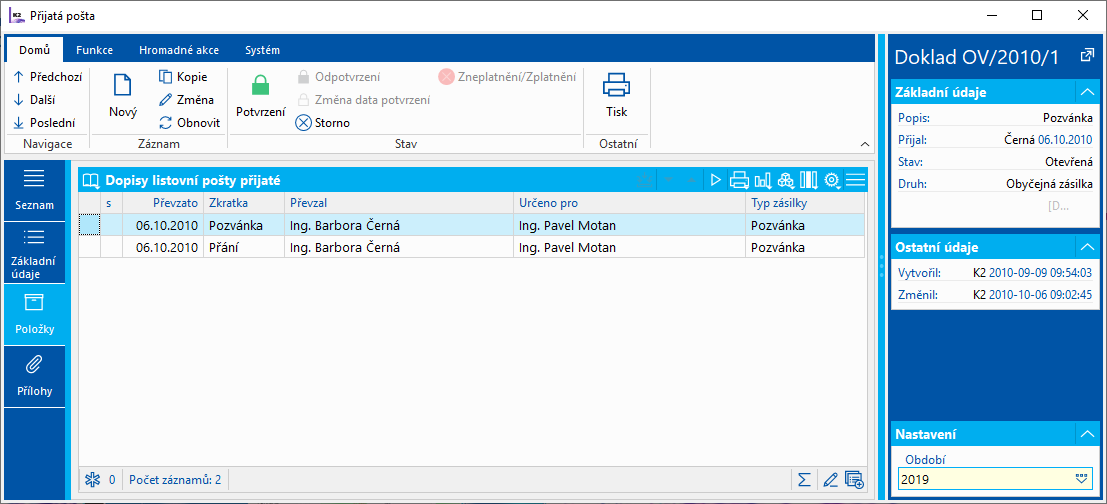Click the book icon beside the grid title
Viewport: 1107px width, 504px height.
[x=91, y=181]
